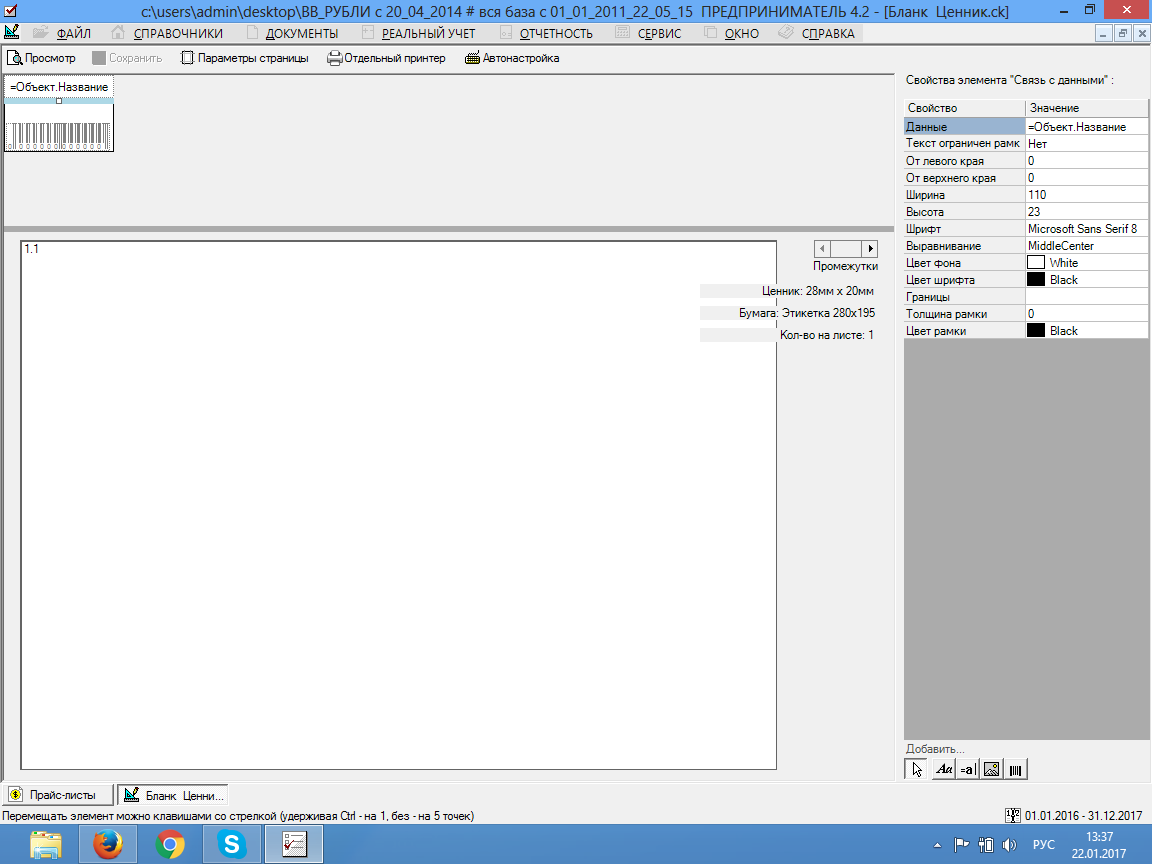
Task: Click the period 01.01.2016 - 31.12.2017 text
Action: [x=1083, y=816]
